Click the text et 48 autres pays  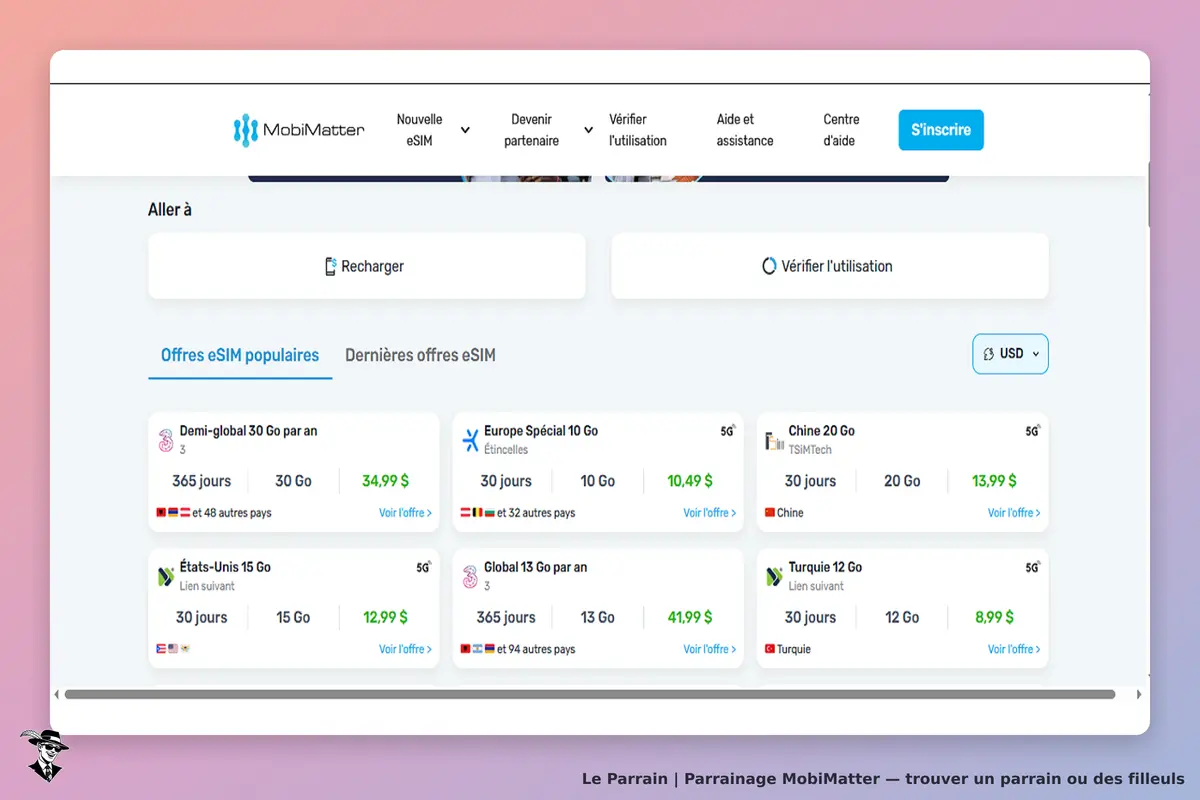232,513
